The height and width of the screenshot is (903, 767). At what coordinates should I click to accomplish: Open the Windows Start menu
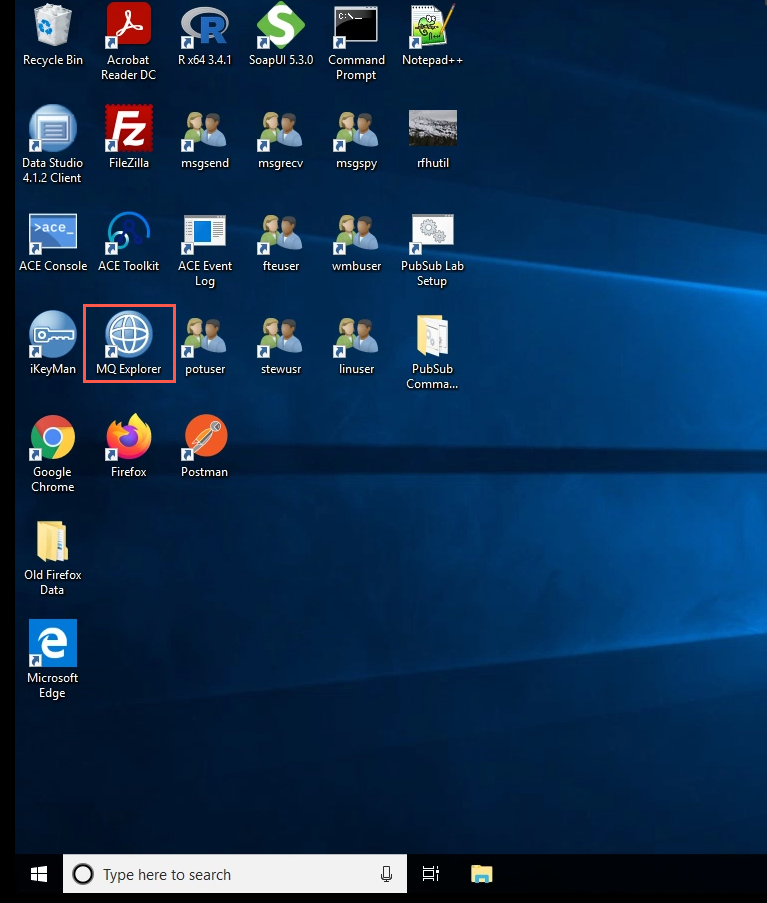[39, 874]
